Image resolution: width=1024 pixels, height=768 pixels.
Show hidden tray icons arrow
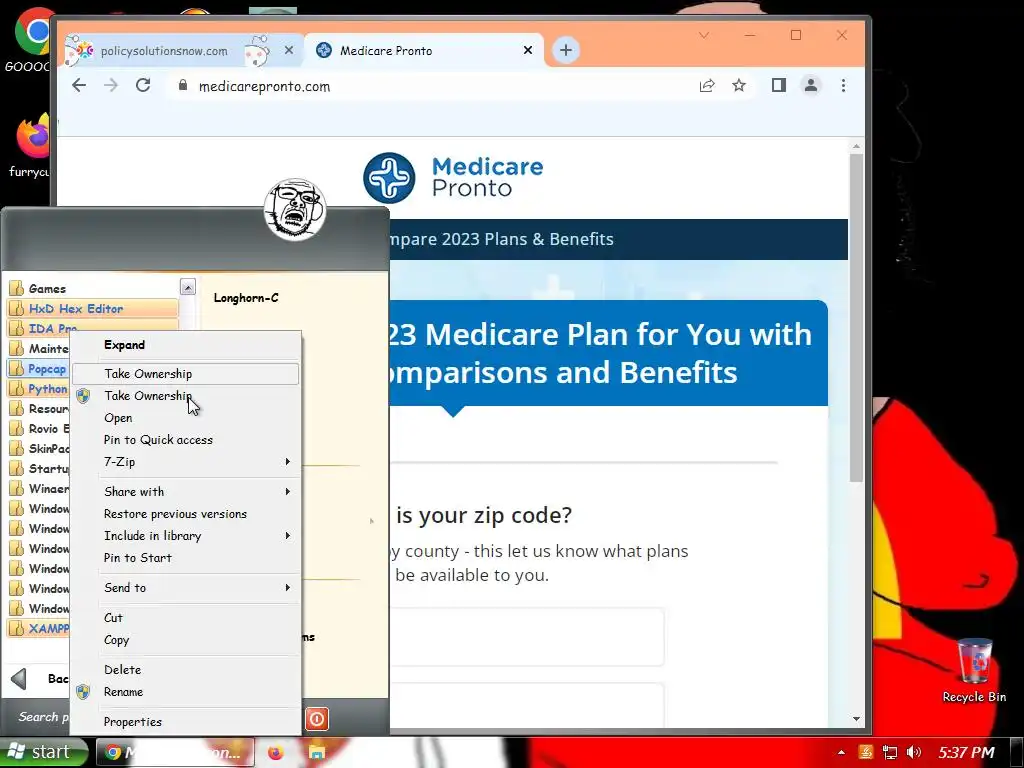[x=841, y=752]
